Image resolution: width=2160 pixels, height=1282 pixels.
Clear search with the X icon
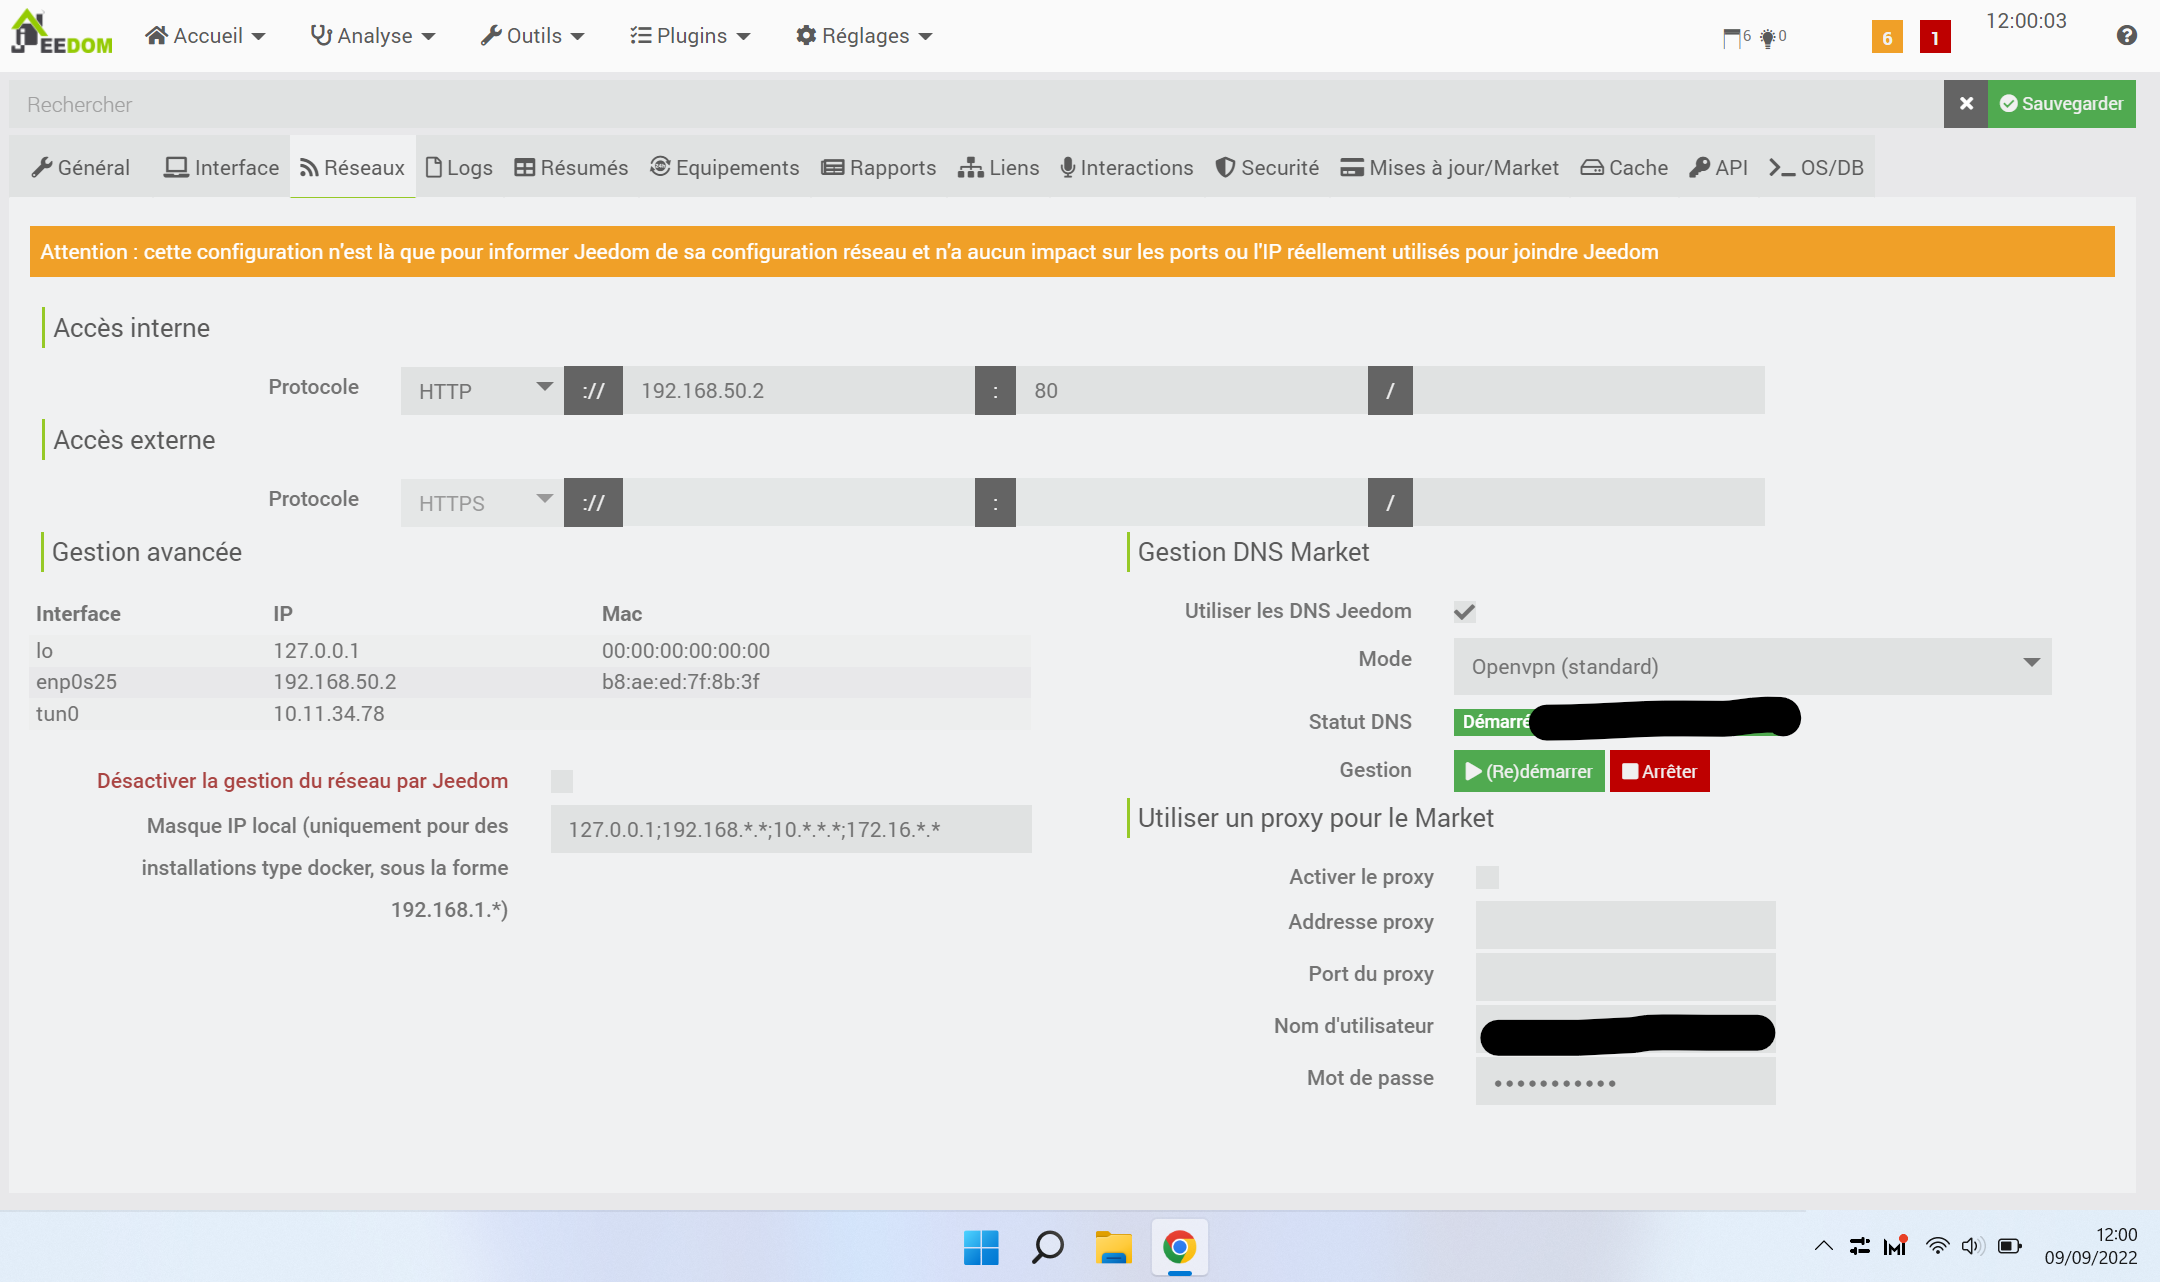click(x=1966, y=104)
